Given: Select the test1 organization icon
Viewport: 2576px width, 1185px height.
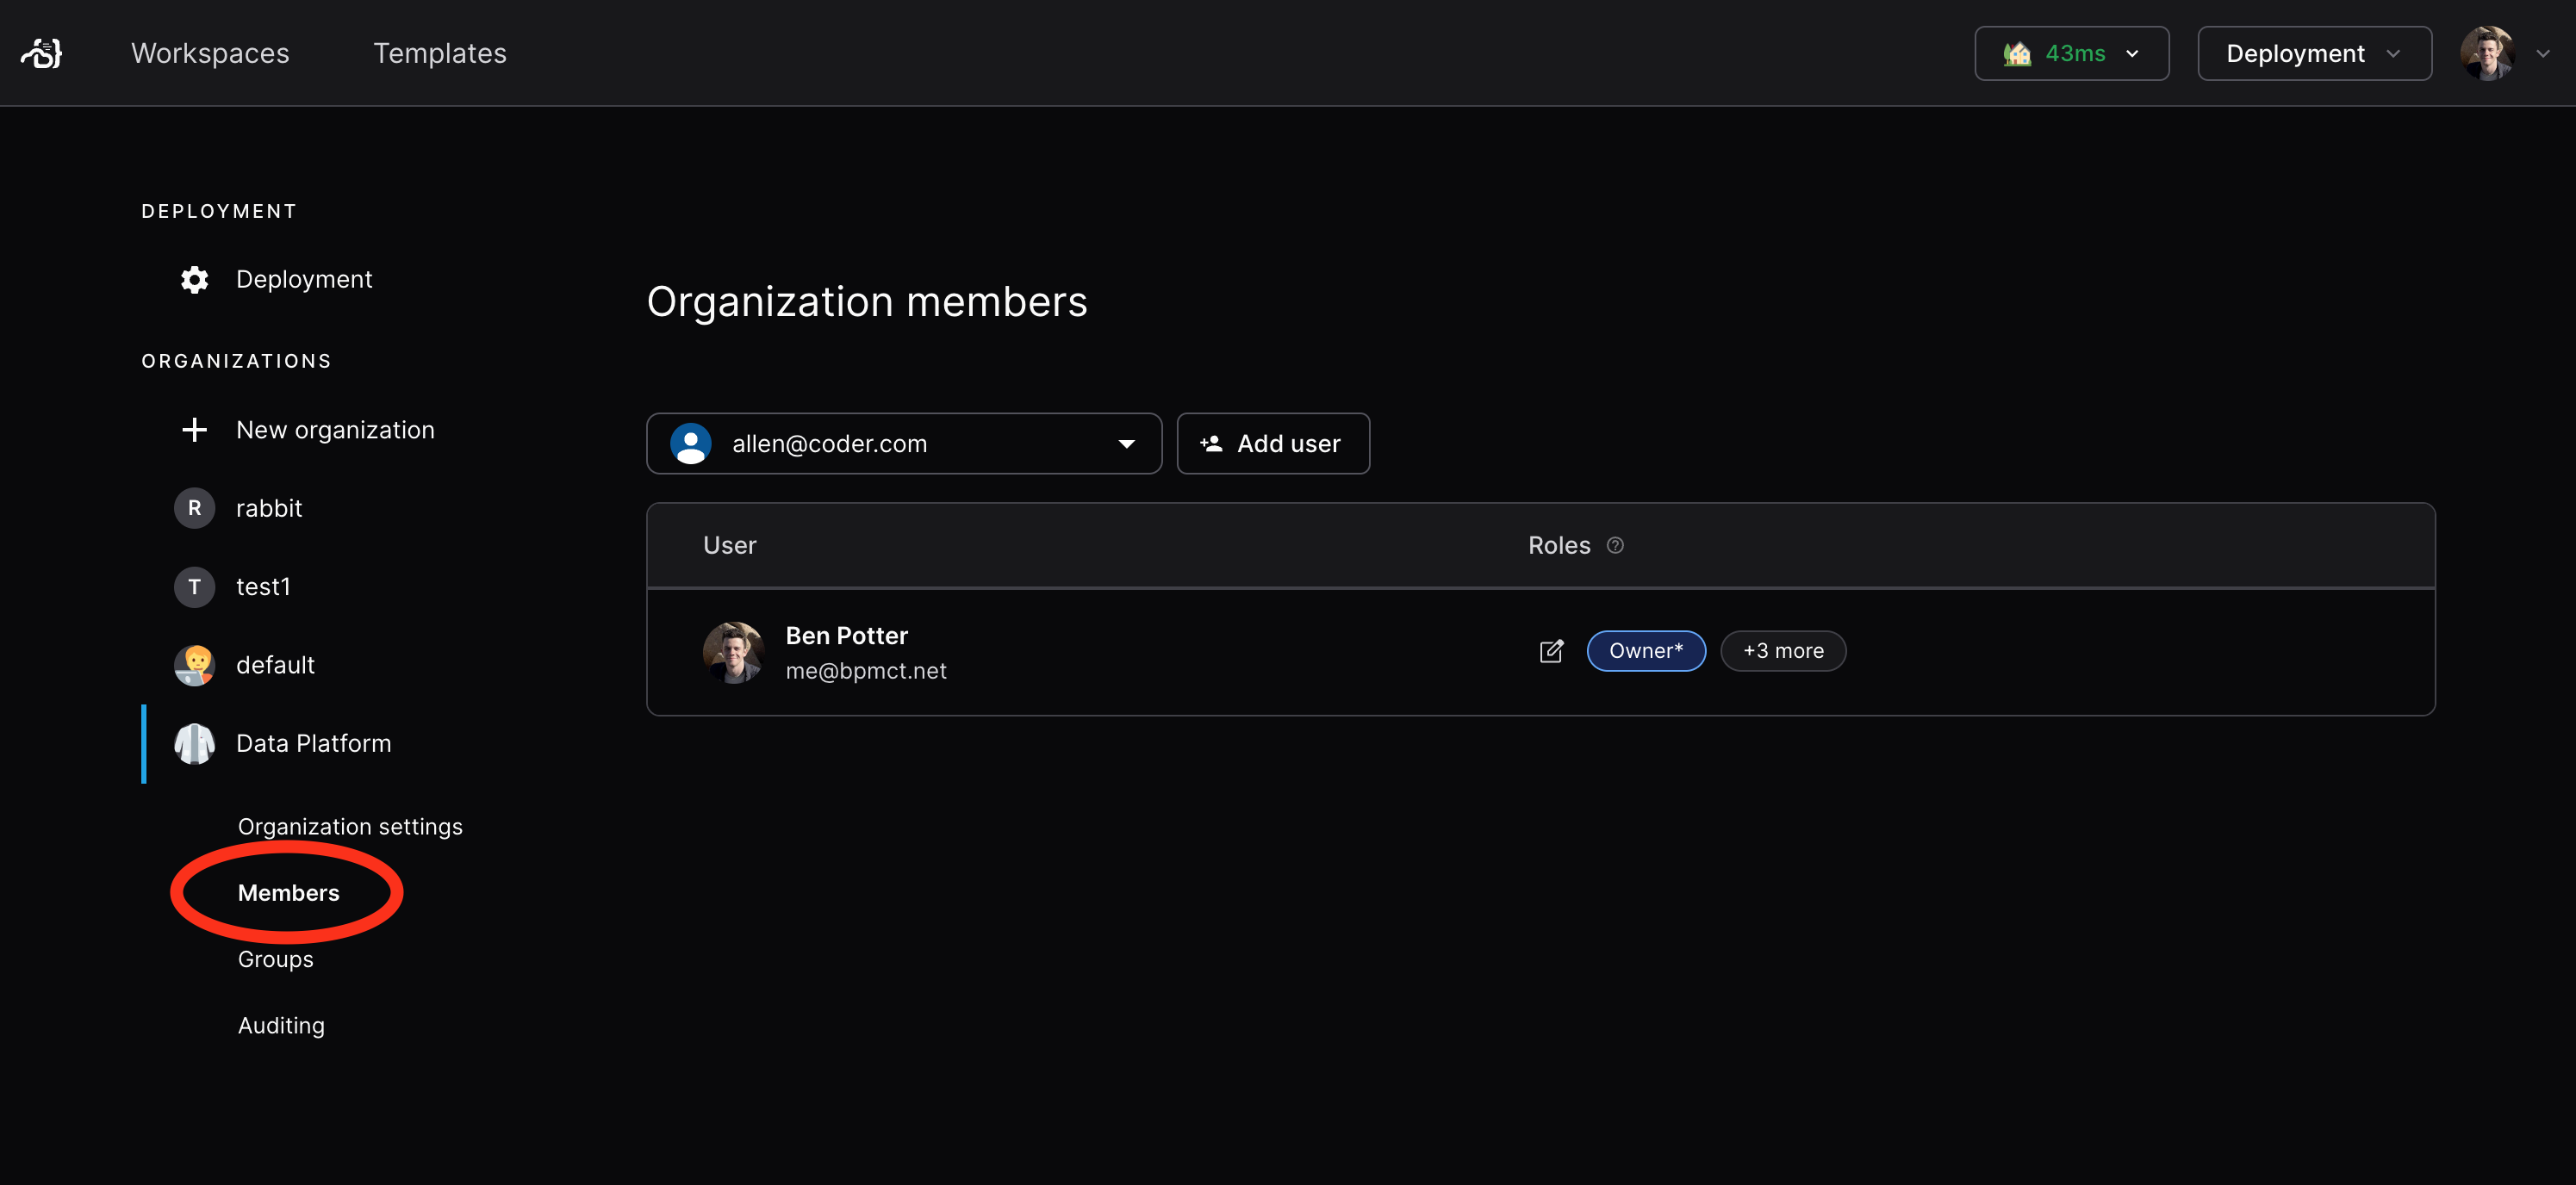Looking at the screenshot, I should (x=194, y=587).
